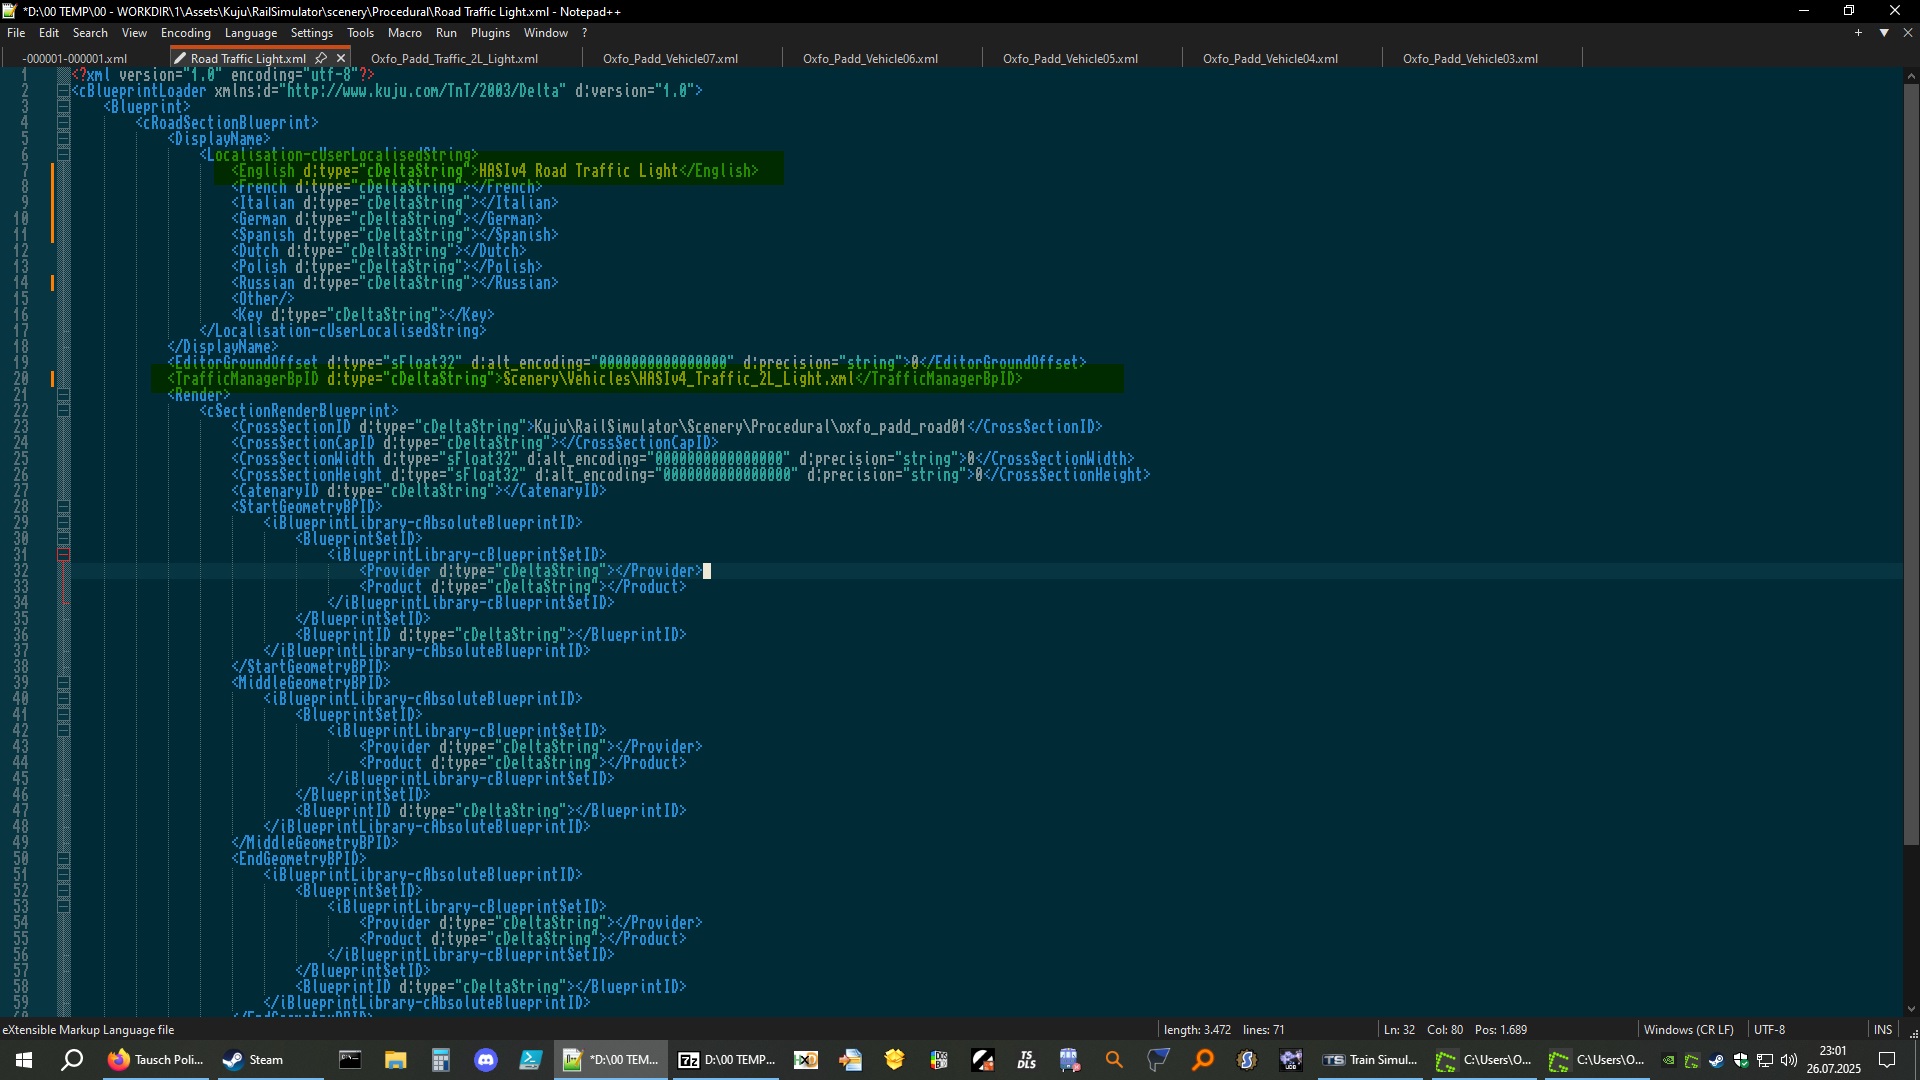Viewport: 1920px width, 1080px height.
Task: Collapse the cBlueprintLoader fold marker on line 2
Action: (x=64, y=91)
